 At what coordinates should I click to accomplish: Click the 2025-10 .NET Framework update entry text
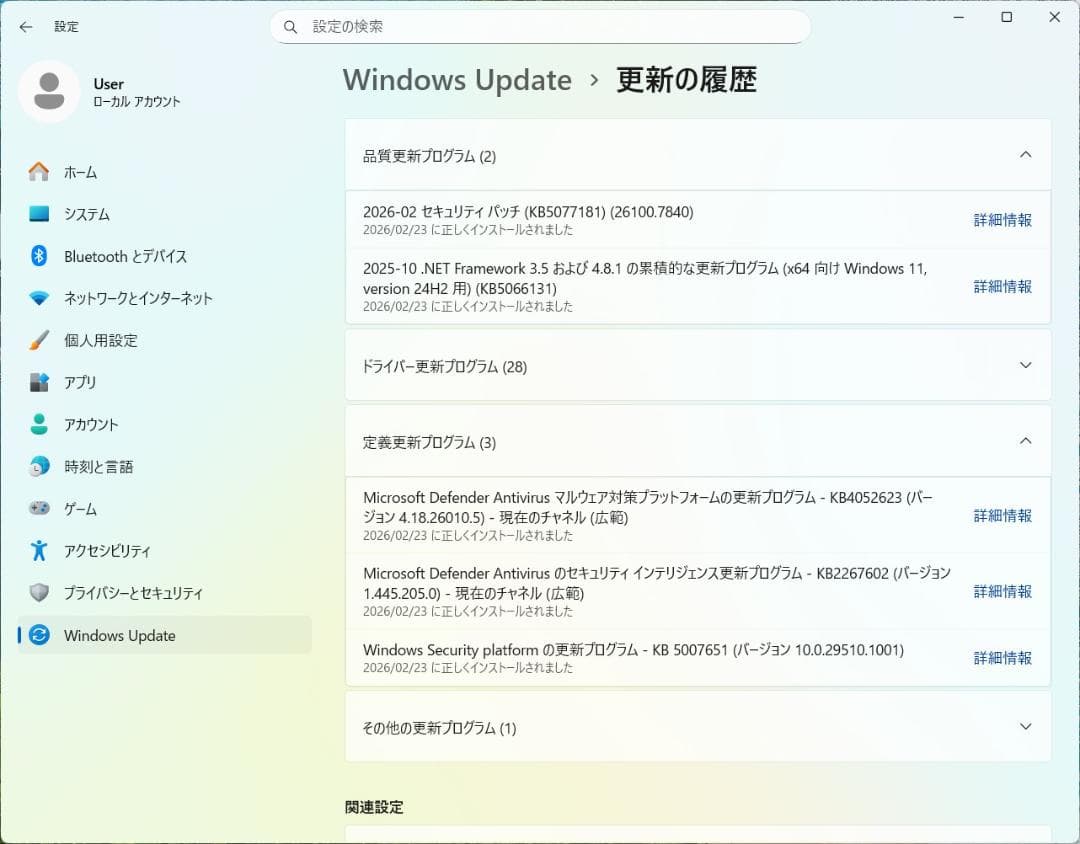click(x=645, y=278)
